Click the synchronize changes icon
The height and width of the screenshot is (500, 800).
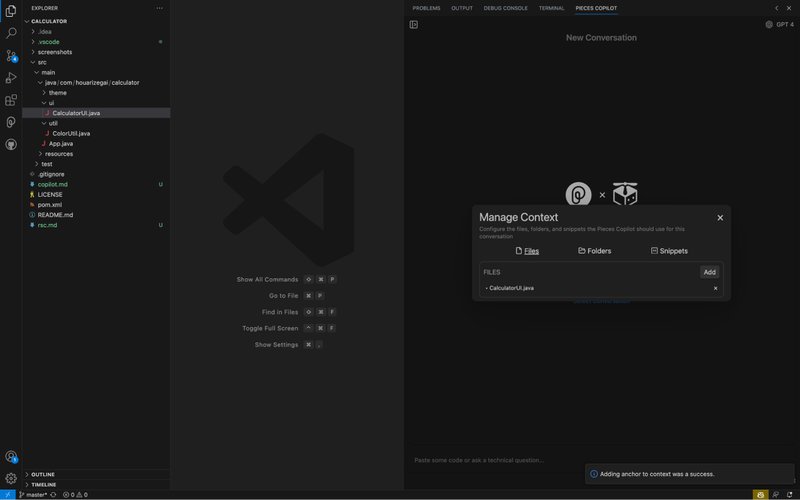click(x=53, y=495)
